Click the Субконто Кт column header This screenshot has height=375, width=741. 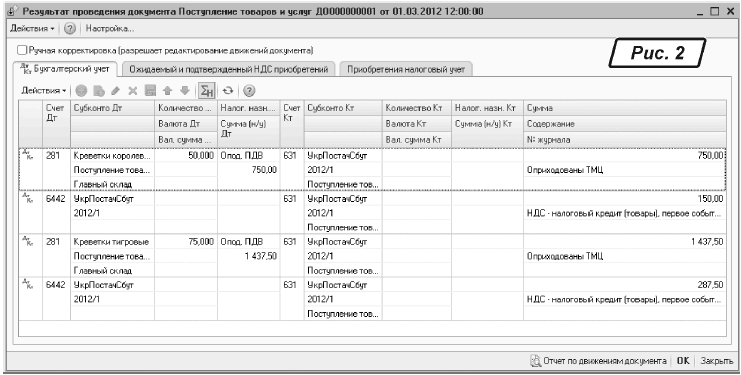[343, 108]
